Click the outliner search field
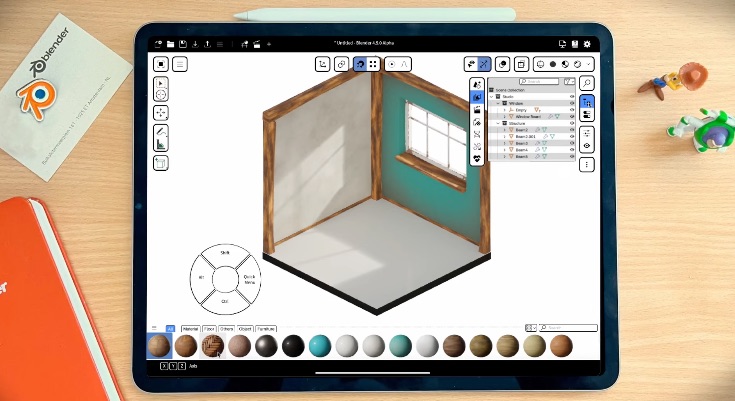The width and height of the screenshot is (735, 401). point(539,82)
